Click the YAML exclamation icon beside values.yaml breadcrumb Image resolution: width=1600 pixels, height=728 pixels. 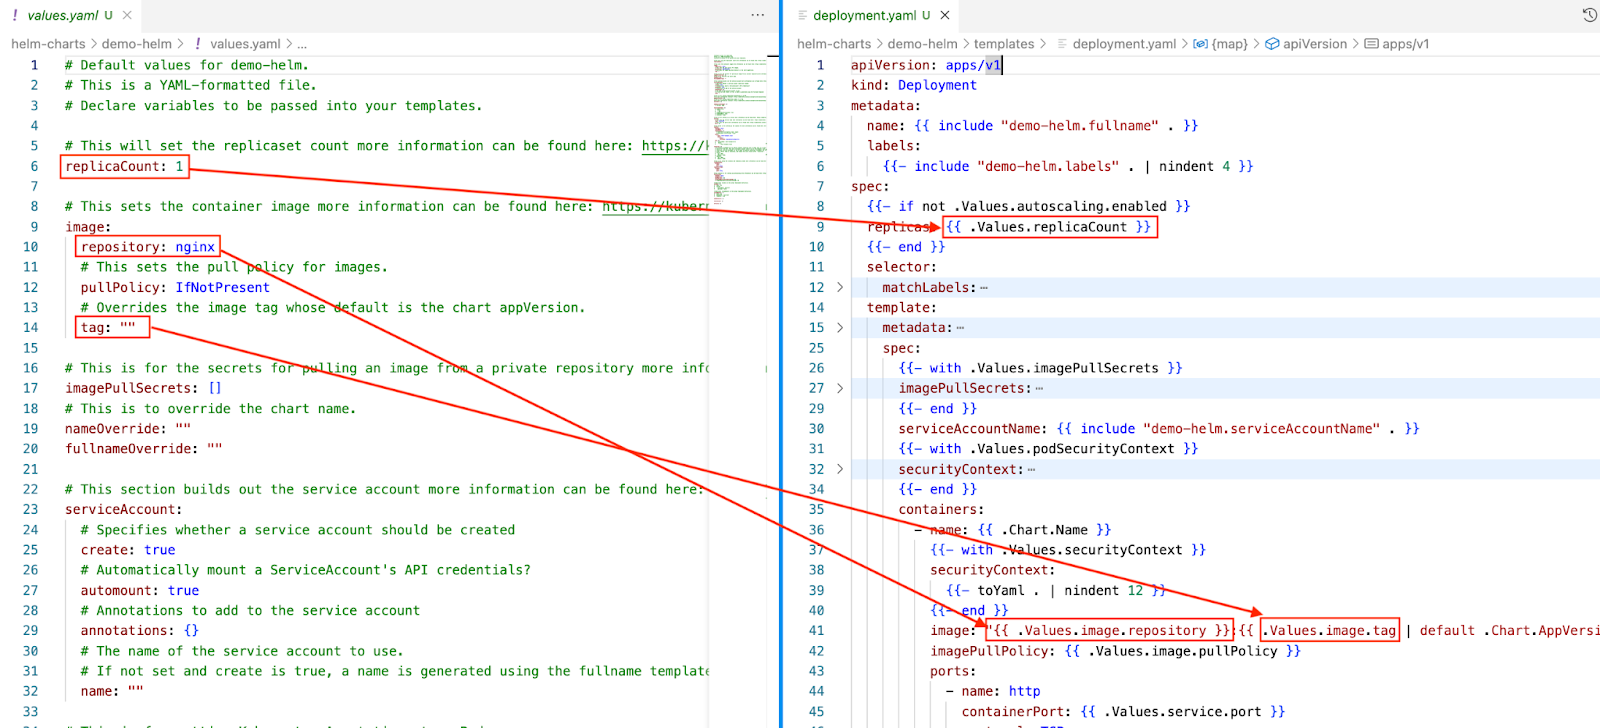point(198,44)
